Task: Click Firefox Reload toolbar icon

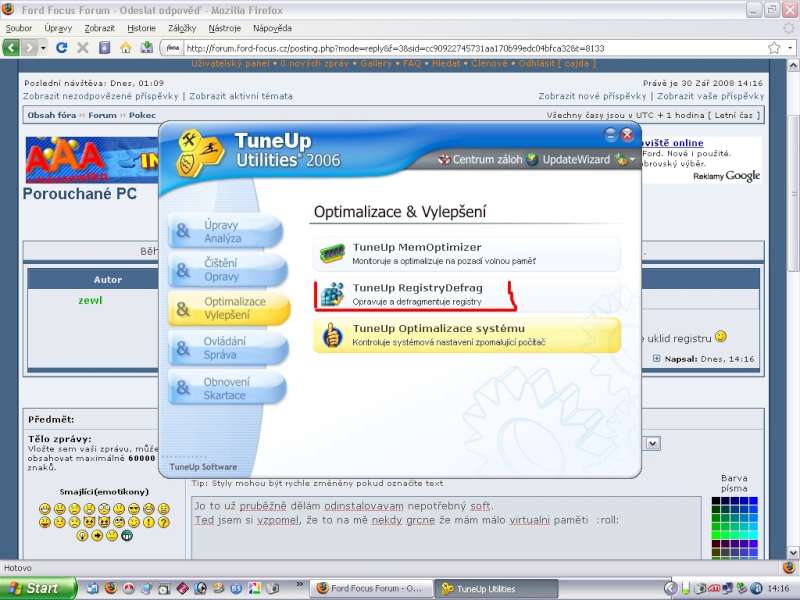Action: pos(62,47)
